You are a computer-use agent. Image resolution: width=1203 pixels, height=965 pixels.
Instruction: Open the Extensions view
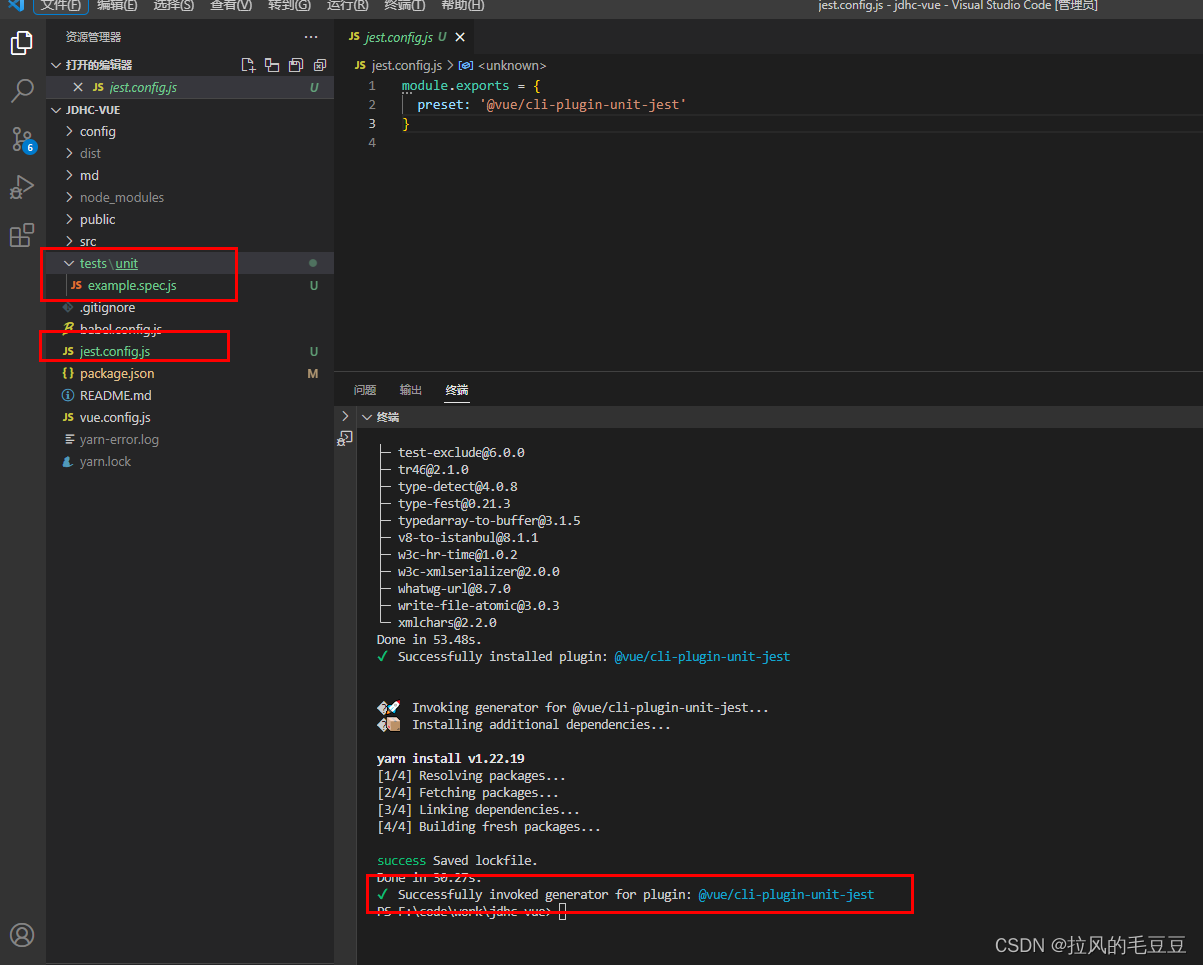pos(22,236)
